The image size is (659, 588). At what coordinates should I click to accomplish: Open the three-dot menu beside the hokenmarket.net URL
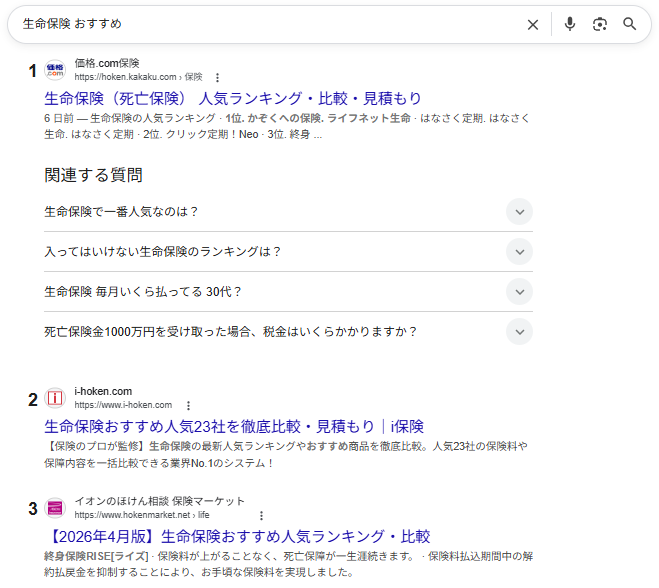coord(262,515)
